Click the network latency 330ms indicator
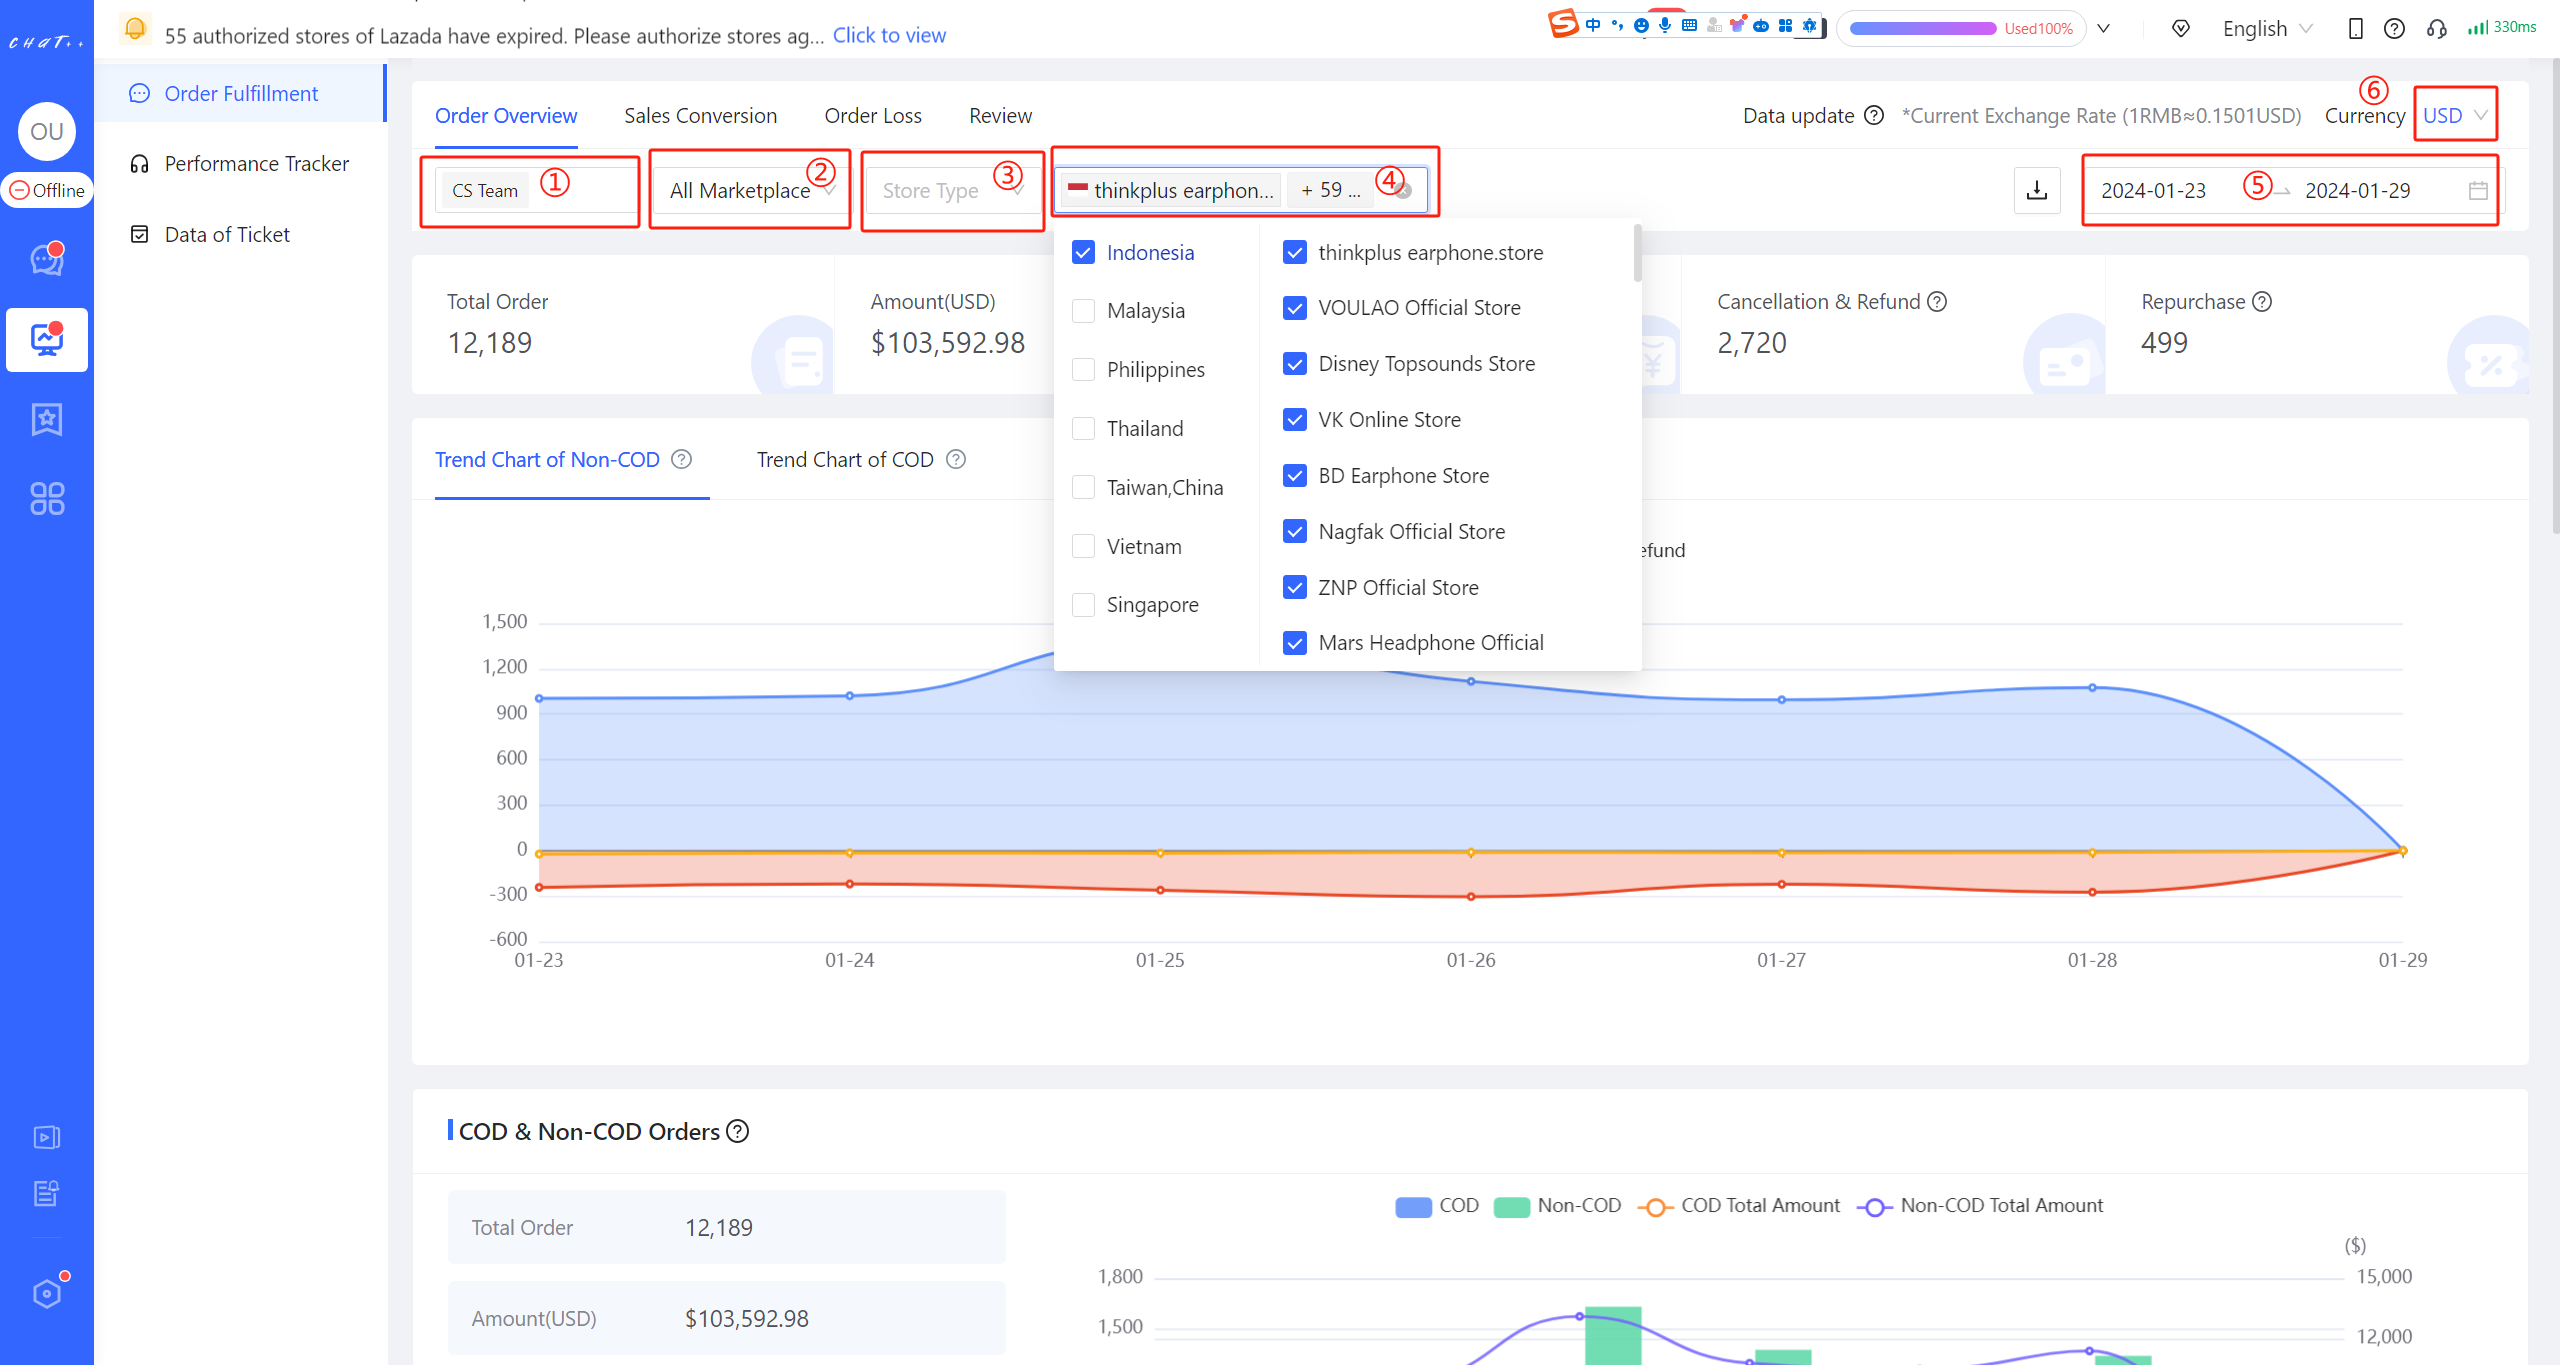This screenshot has width=2560, height=1365. tap(2501, 27)
